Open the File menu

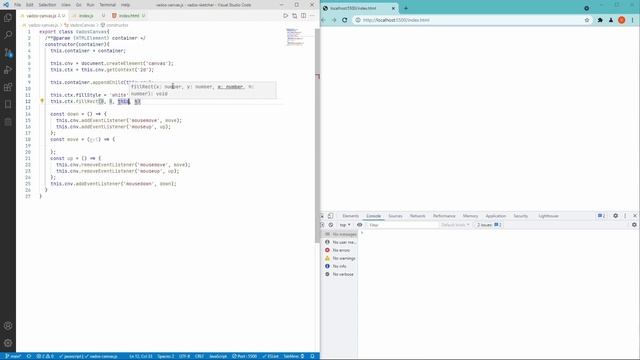pyautogui.click(x=18, y=5)
